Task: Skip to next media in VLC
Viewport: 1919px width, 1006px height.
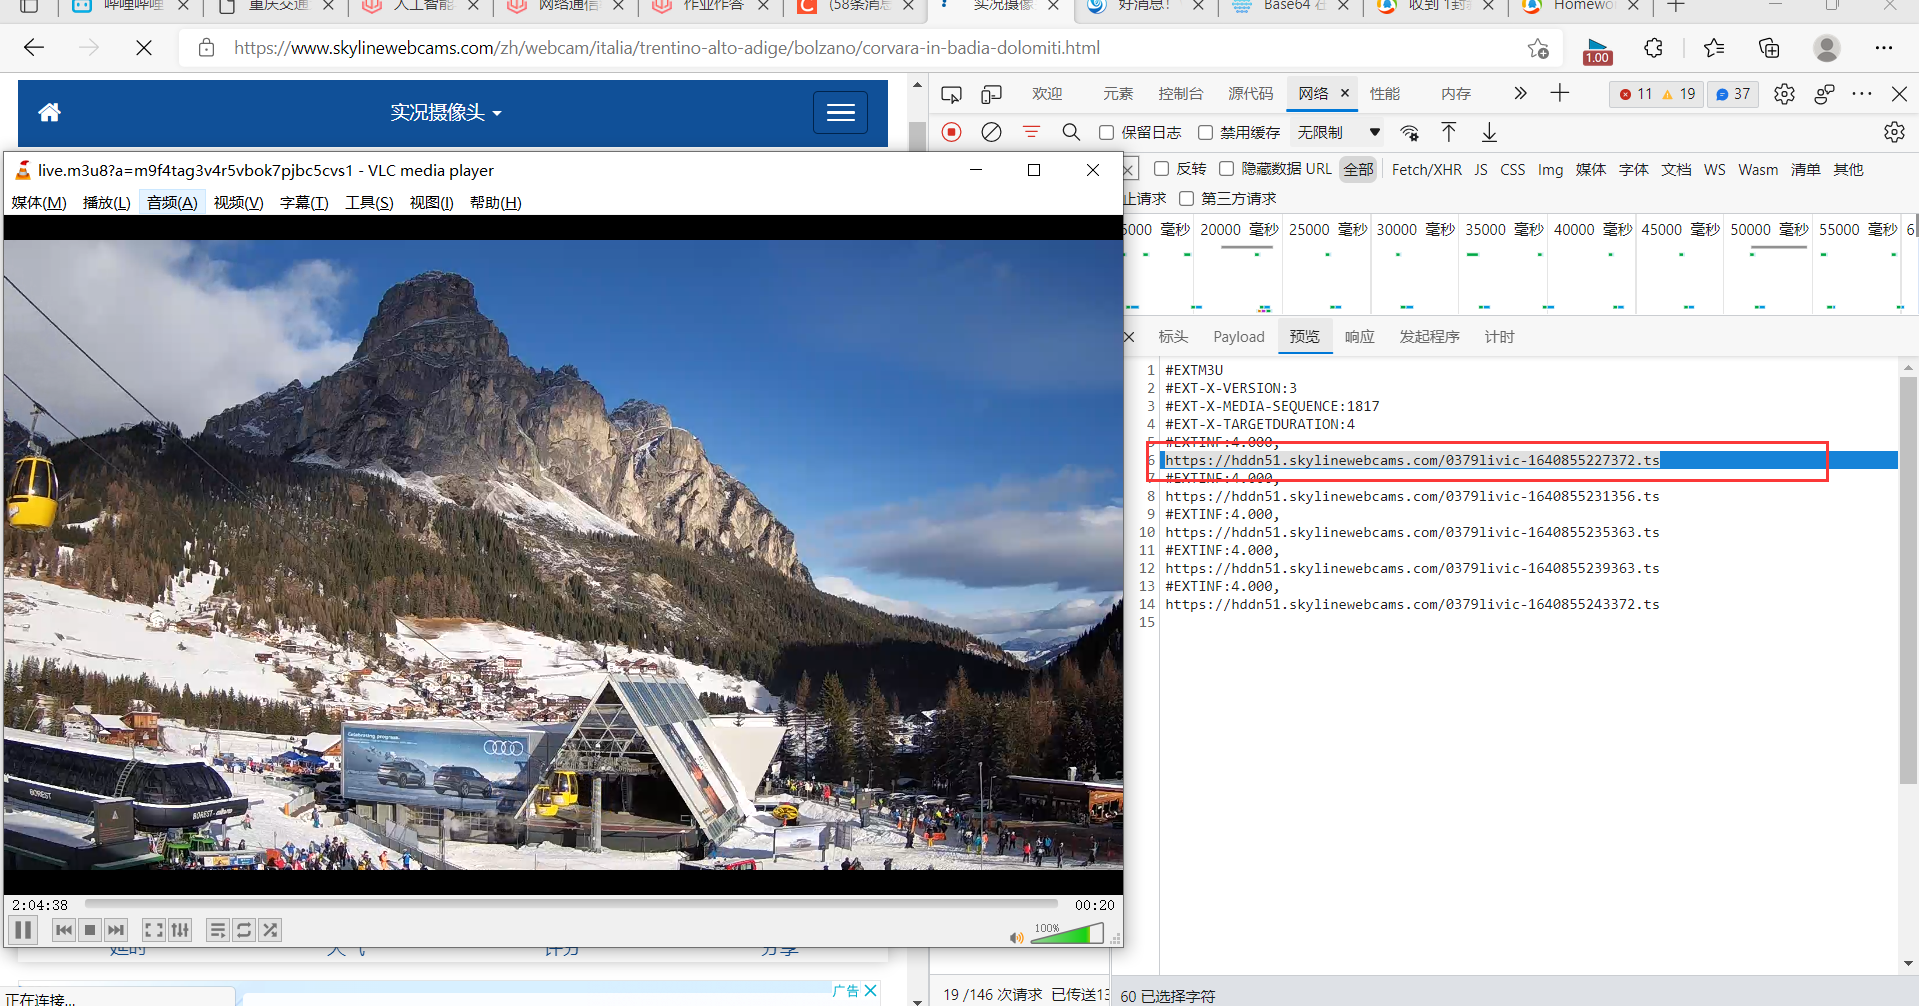Action: (116, 930)
